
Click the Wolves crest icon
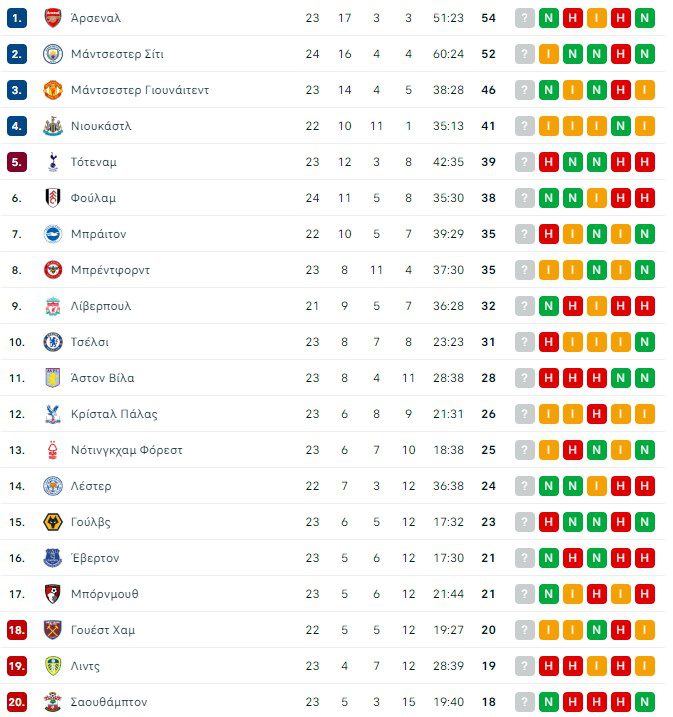[53, 522]
